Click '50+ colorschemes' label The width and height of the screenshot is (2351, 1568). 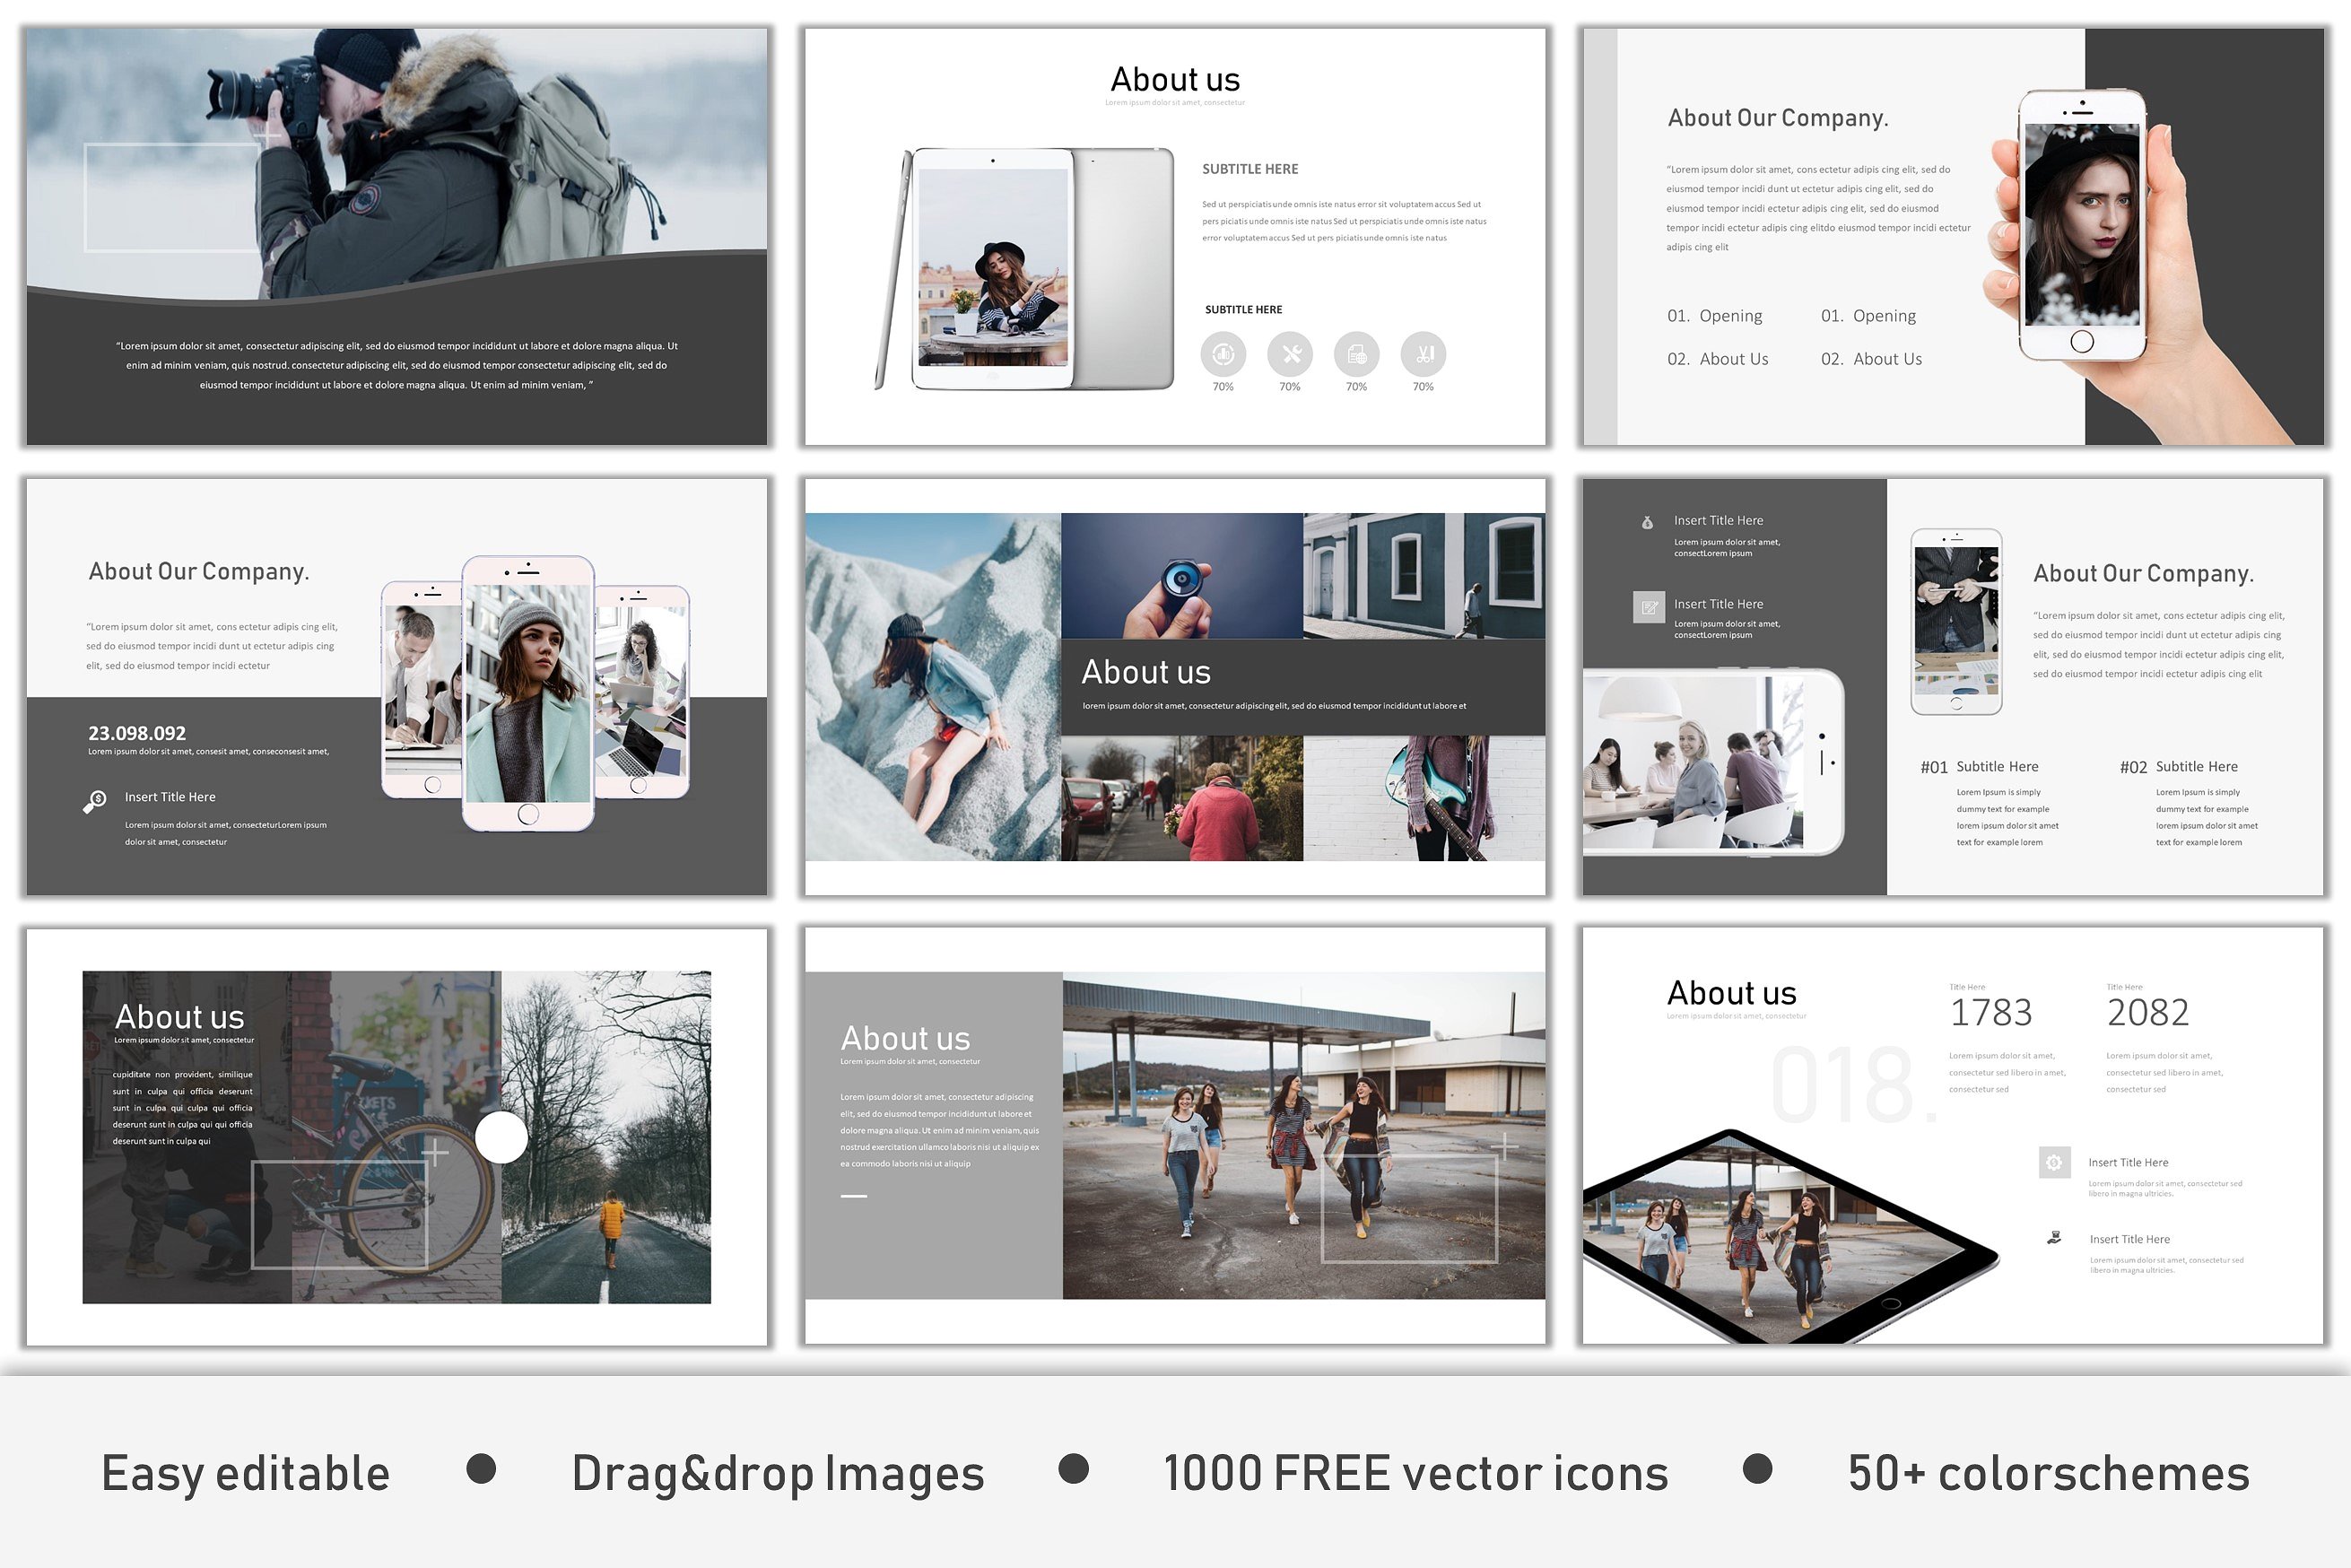[x=2048, y=1473]
